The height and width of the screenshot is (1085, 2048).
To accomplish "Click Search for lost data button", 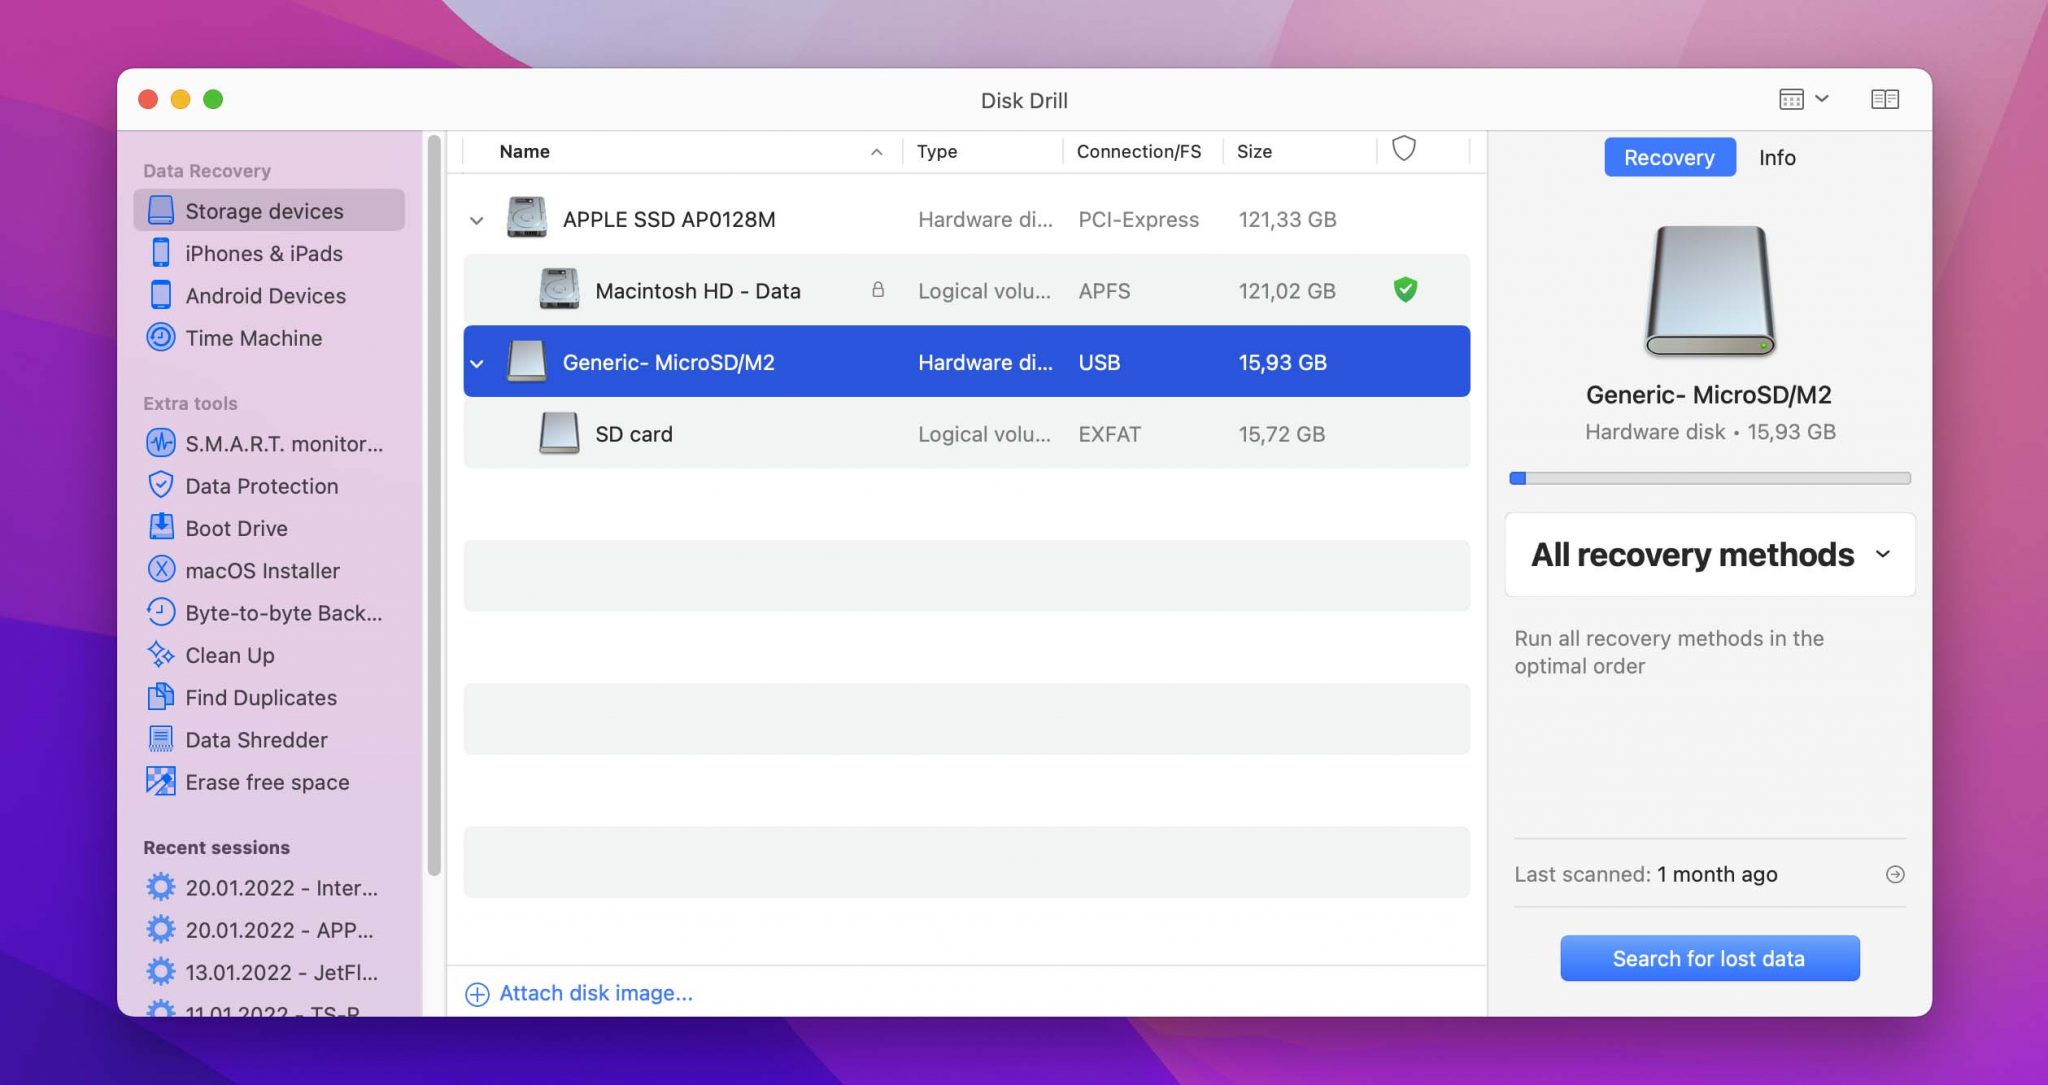I will click(x=1709, y=958).
